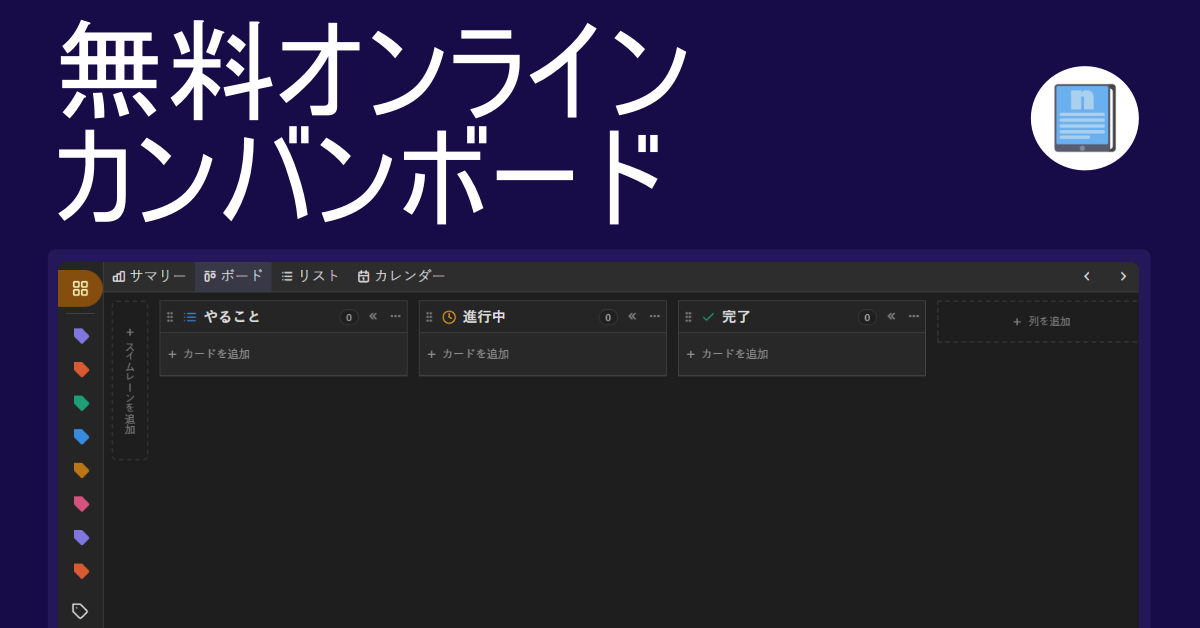The height and width of the screenshot is (628, 1200).
Task: Open the 完了 column options menu
Action: (x=914, y=316)
